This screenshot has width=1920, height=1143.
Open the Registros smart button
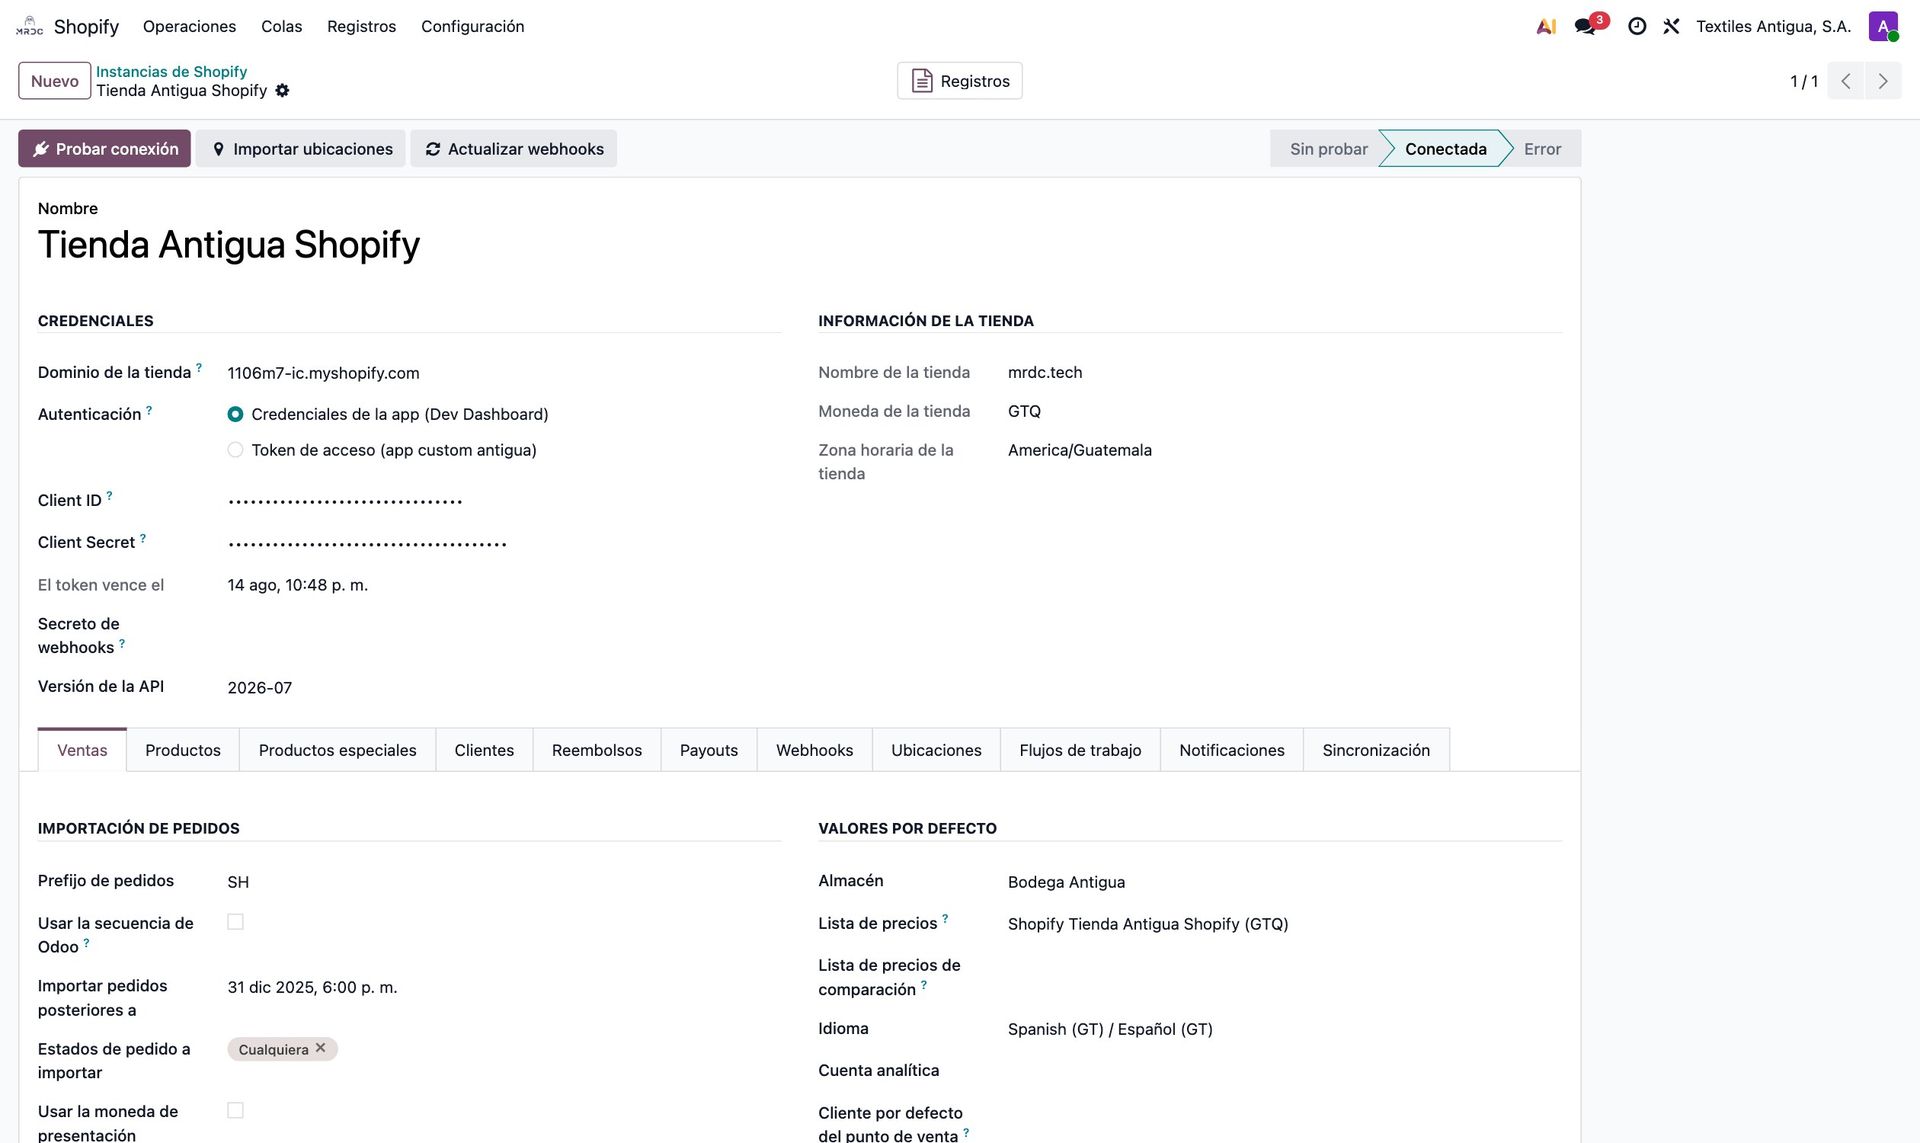[960, 81]
